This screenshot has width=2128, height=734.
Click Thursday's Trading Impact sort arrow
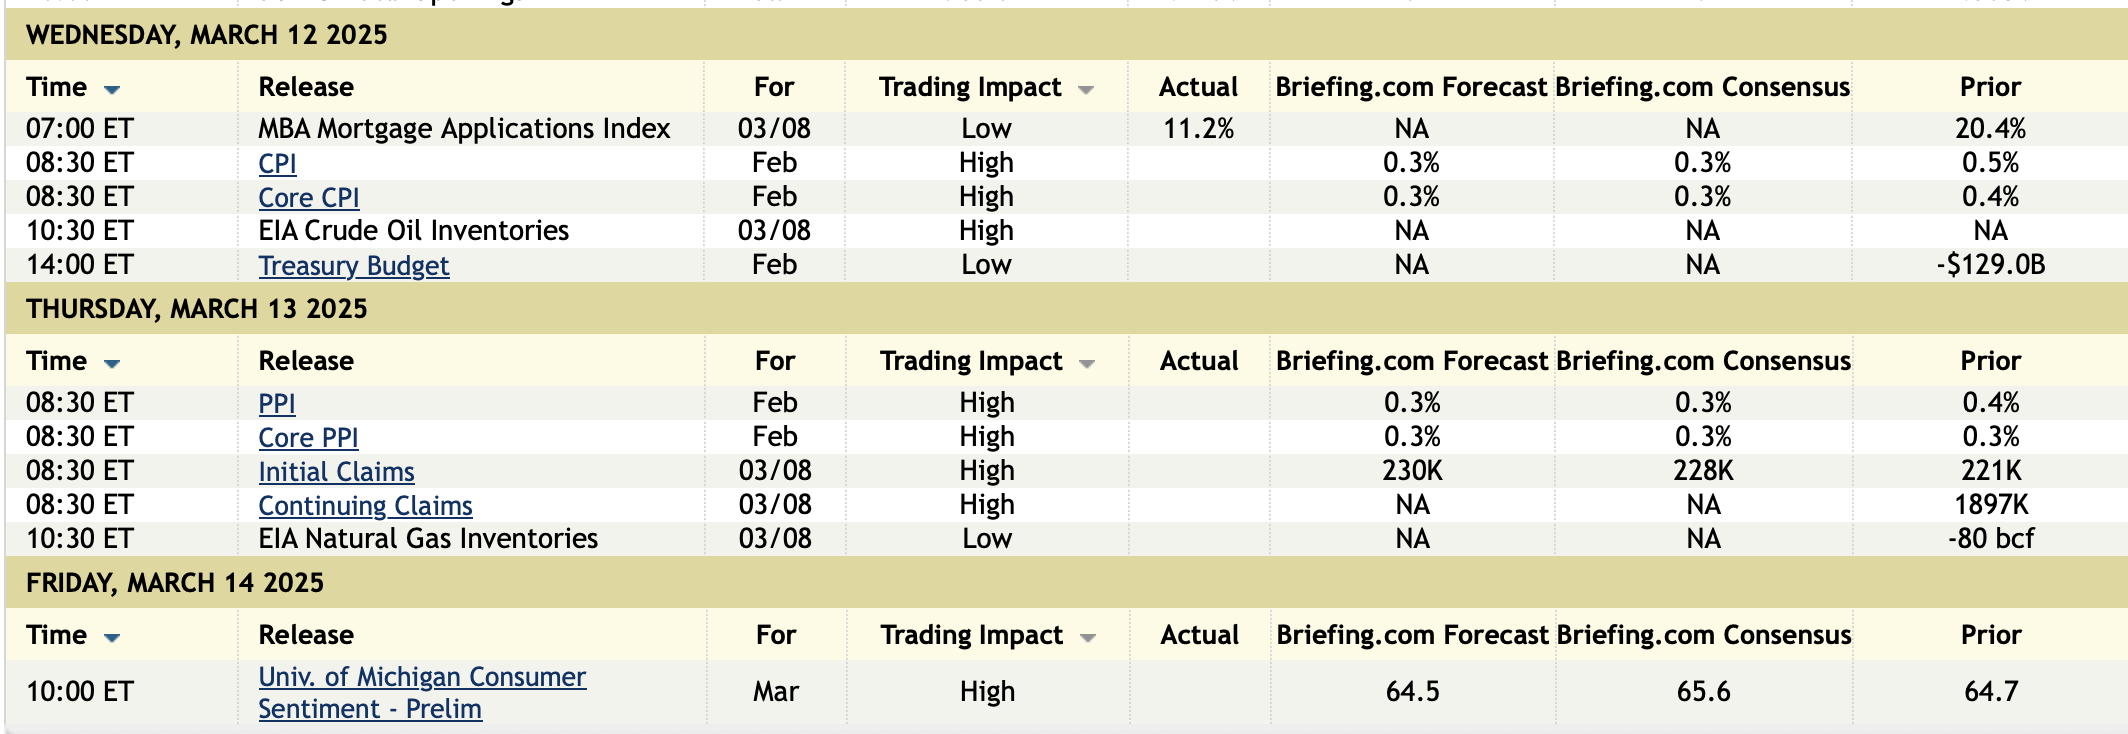[1087, 364]
